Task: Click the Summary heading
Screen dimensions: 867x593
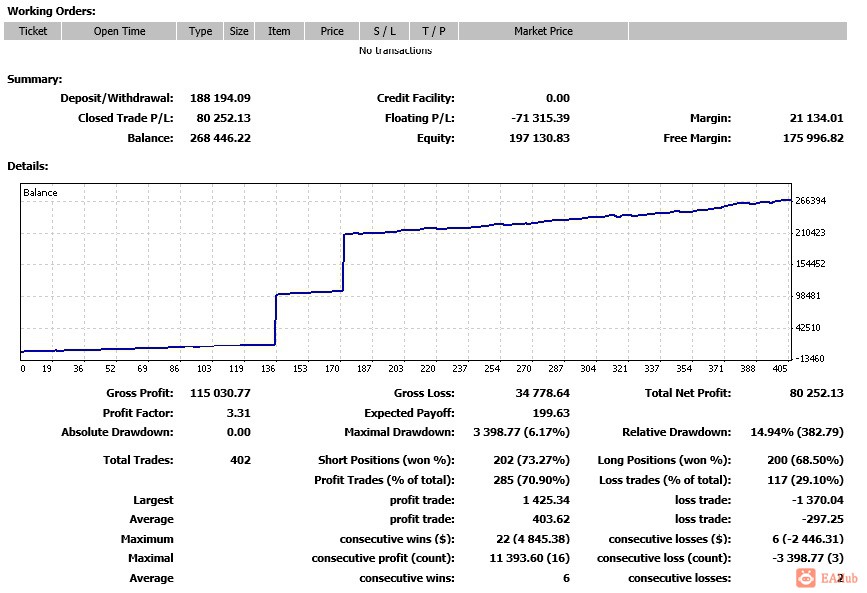Action: [x=34, y=79]
